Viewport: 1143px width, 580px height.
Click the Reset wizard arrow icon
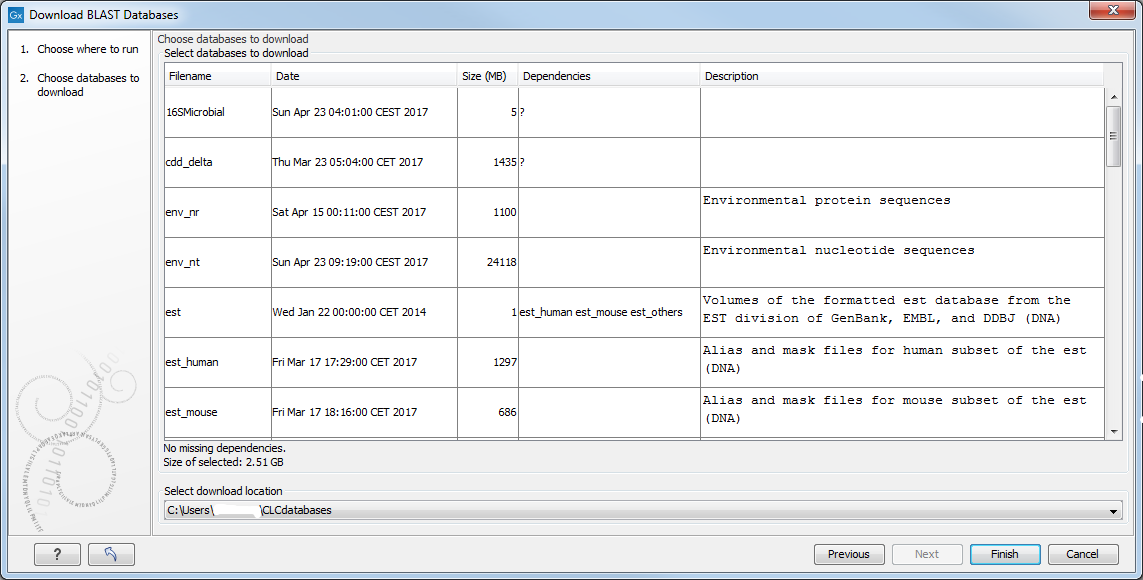click(x=111, y=554)
